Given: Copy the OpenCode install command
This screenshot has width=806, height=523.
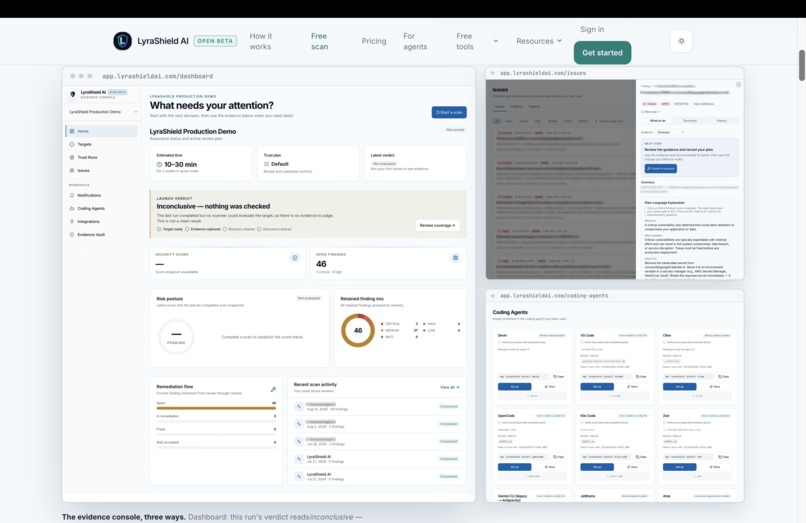Looking at the screenshot, I should click(x=558, y=457).
